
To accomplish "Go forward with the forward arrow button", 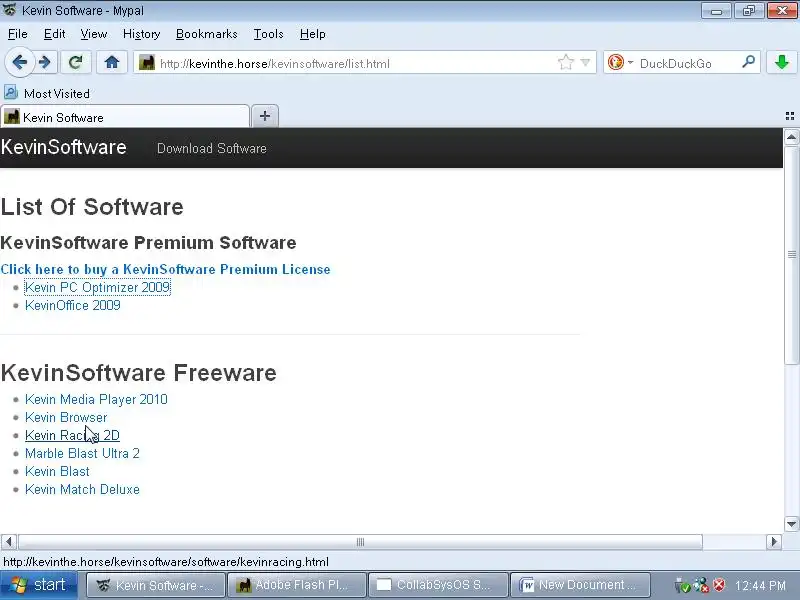I will 45,63.
